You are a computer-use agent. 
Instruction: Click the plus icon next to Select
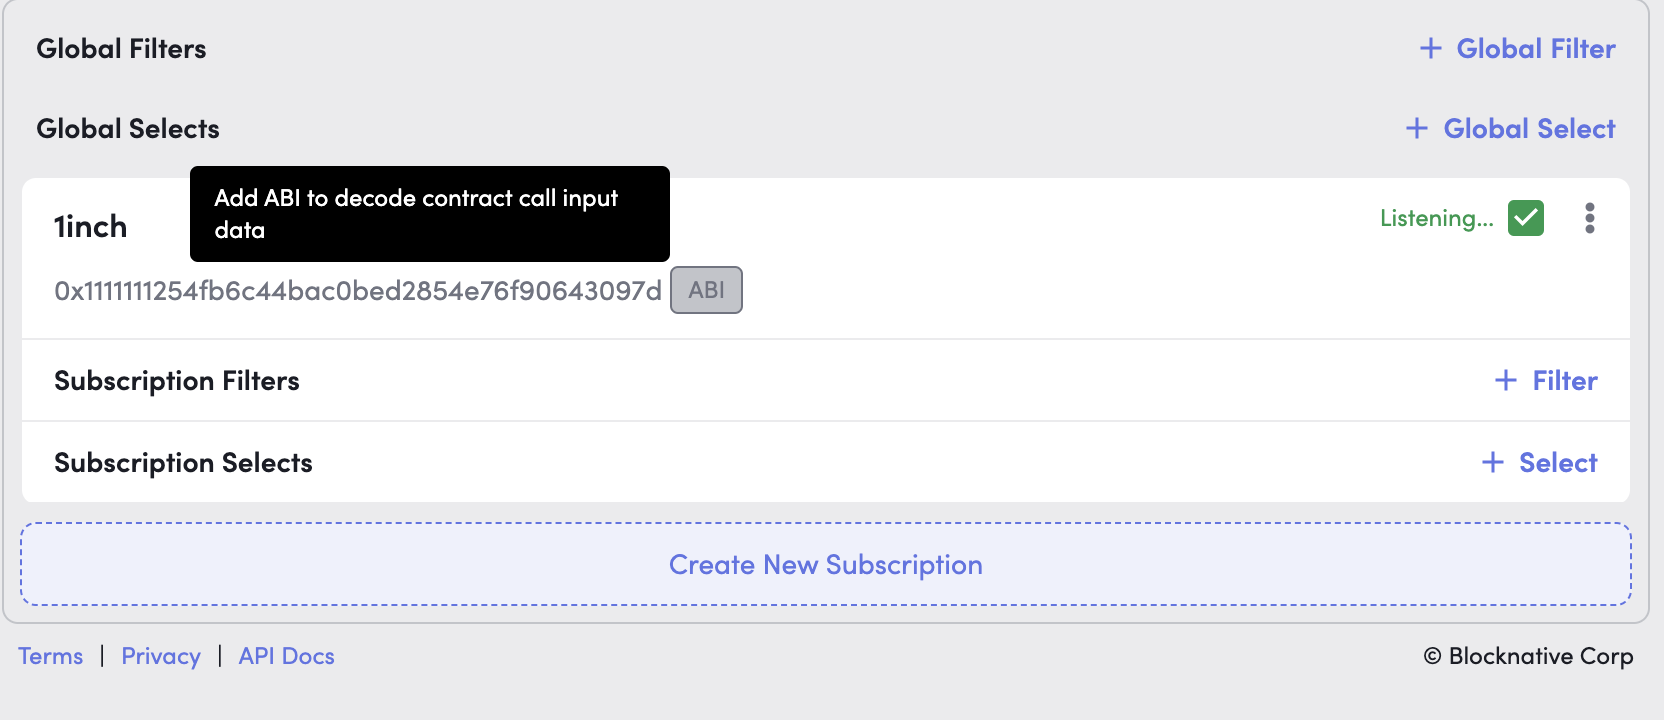(x=1492, y=462)
